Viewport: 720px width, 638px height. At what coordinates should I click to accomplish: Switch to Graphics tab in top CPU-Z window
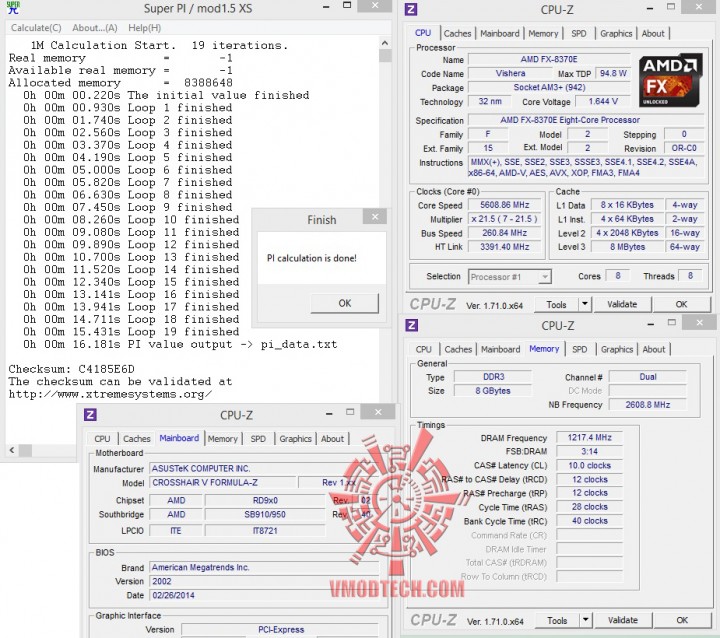click(616, 34)
